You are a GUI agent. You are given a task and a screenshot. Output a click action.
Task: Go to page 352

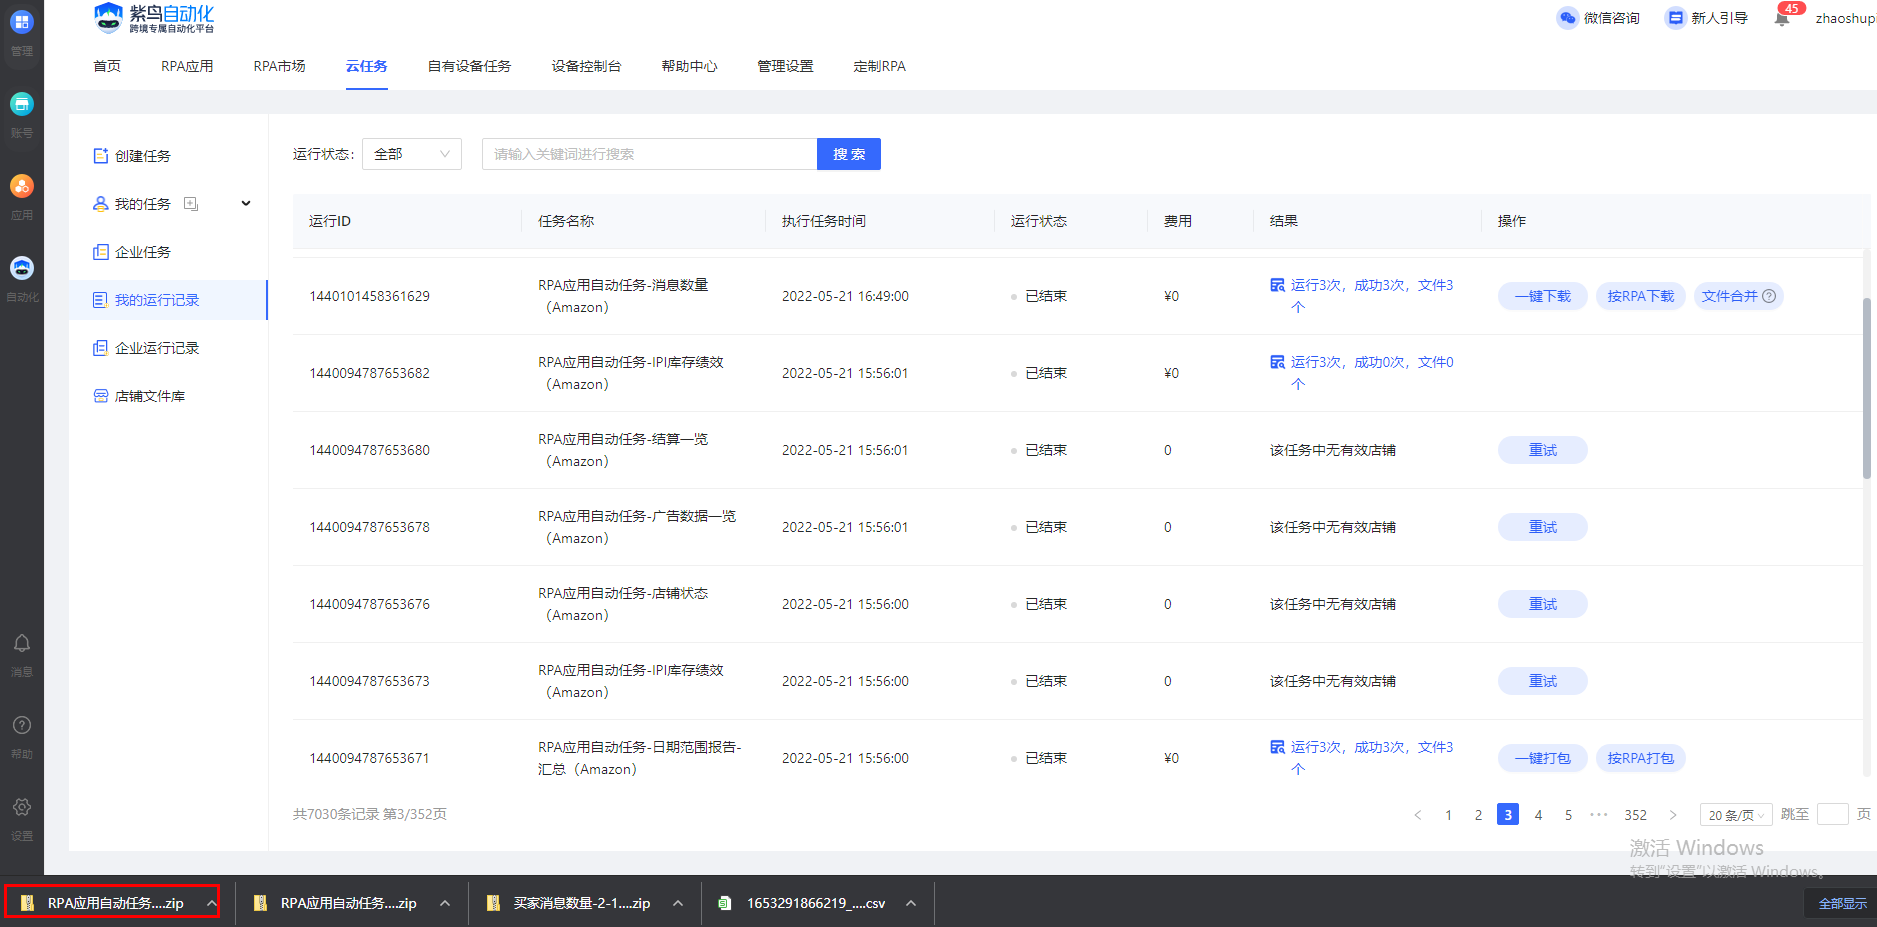[1635, 815]
